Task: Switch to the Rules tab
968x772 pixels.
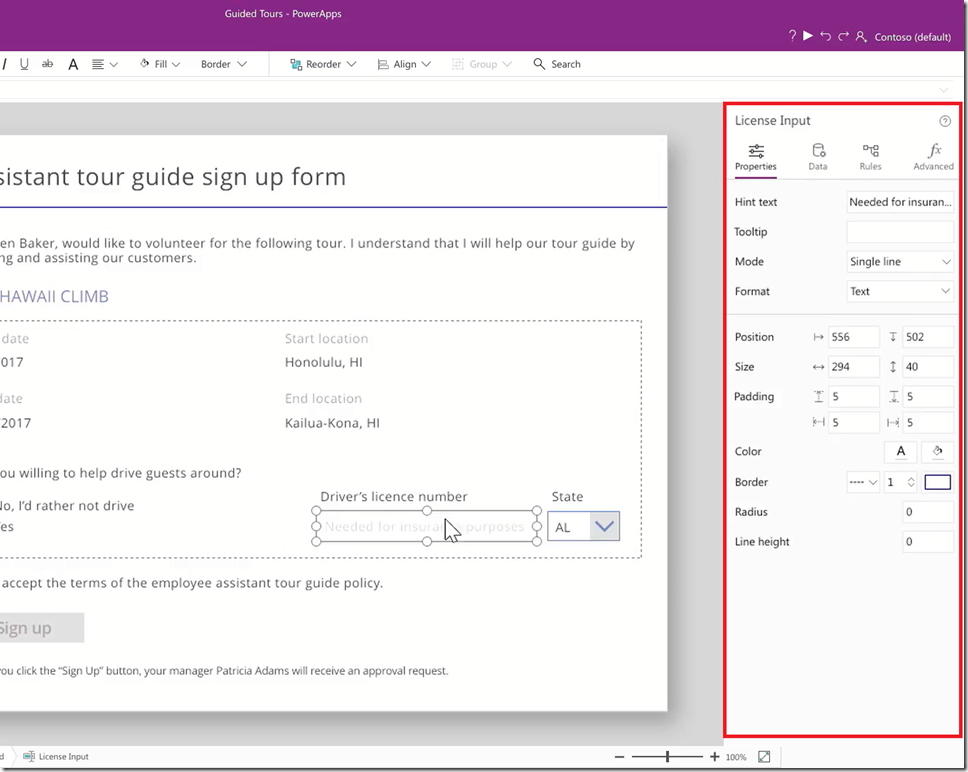Action: pyautogui.click(x=870, y=157)
